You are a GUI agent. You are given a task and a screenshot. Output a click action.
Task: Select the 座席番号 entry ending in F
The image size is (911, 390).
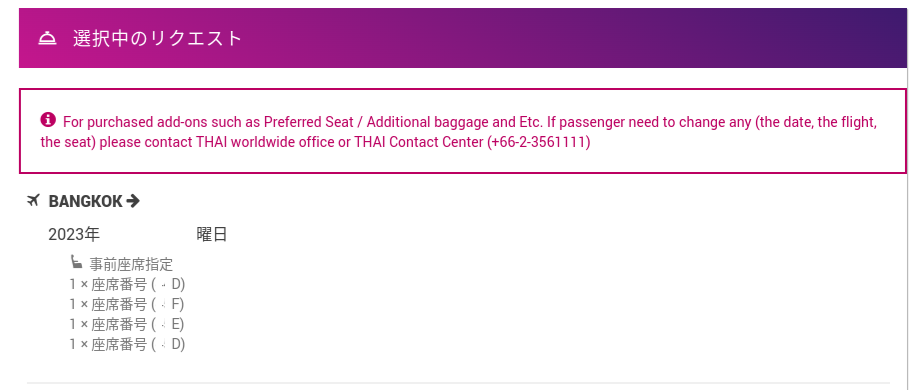tap(127, 304)
